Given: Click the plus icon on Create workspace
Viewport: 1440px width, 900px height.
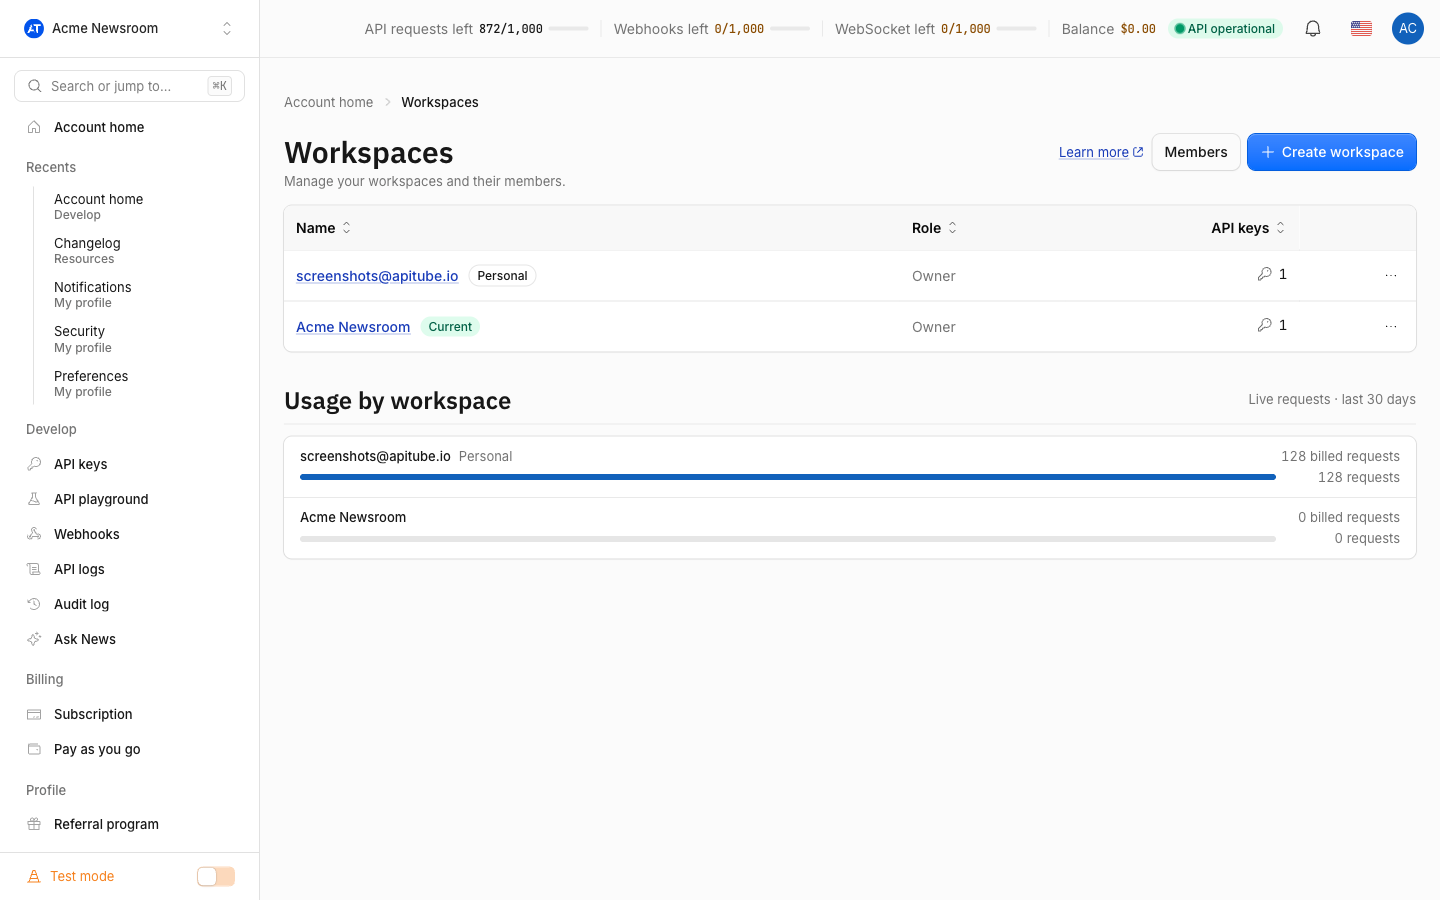Looking at the screenshot, I should click(x=1268, y=152).
